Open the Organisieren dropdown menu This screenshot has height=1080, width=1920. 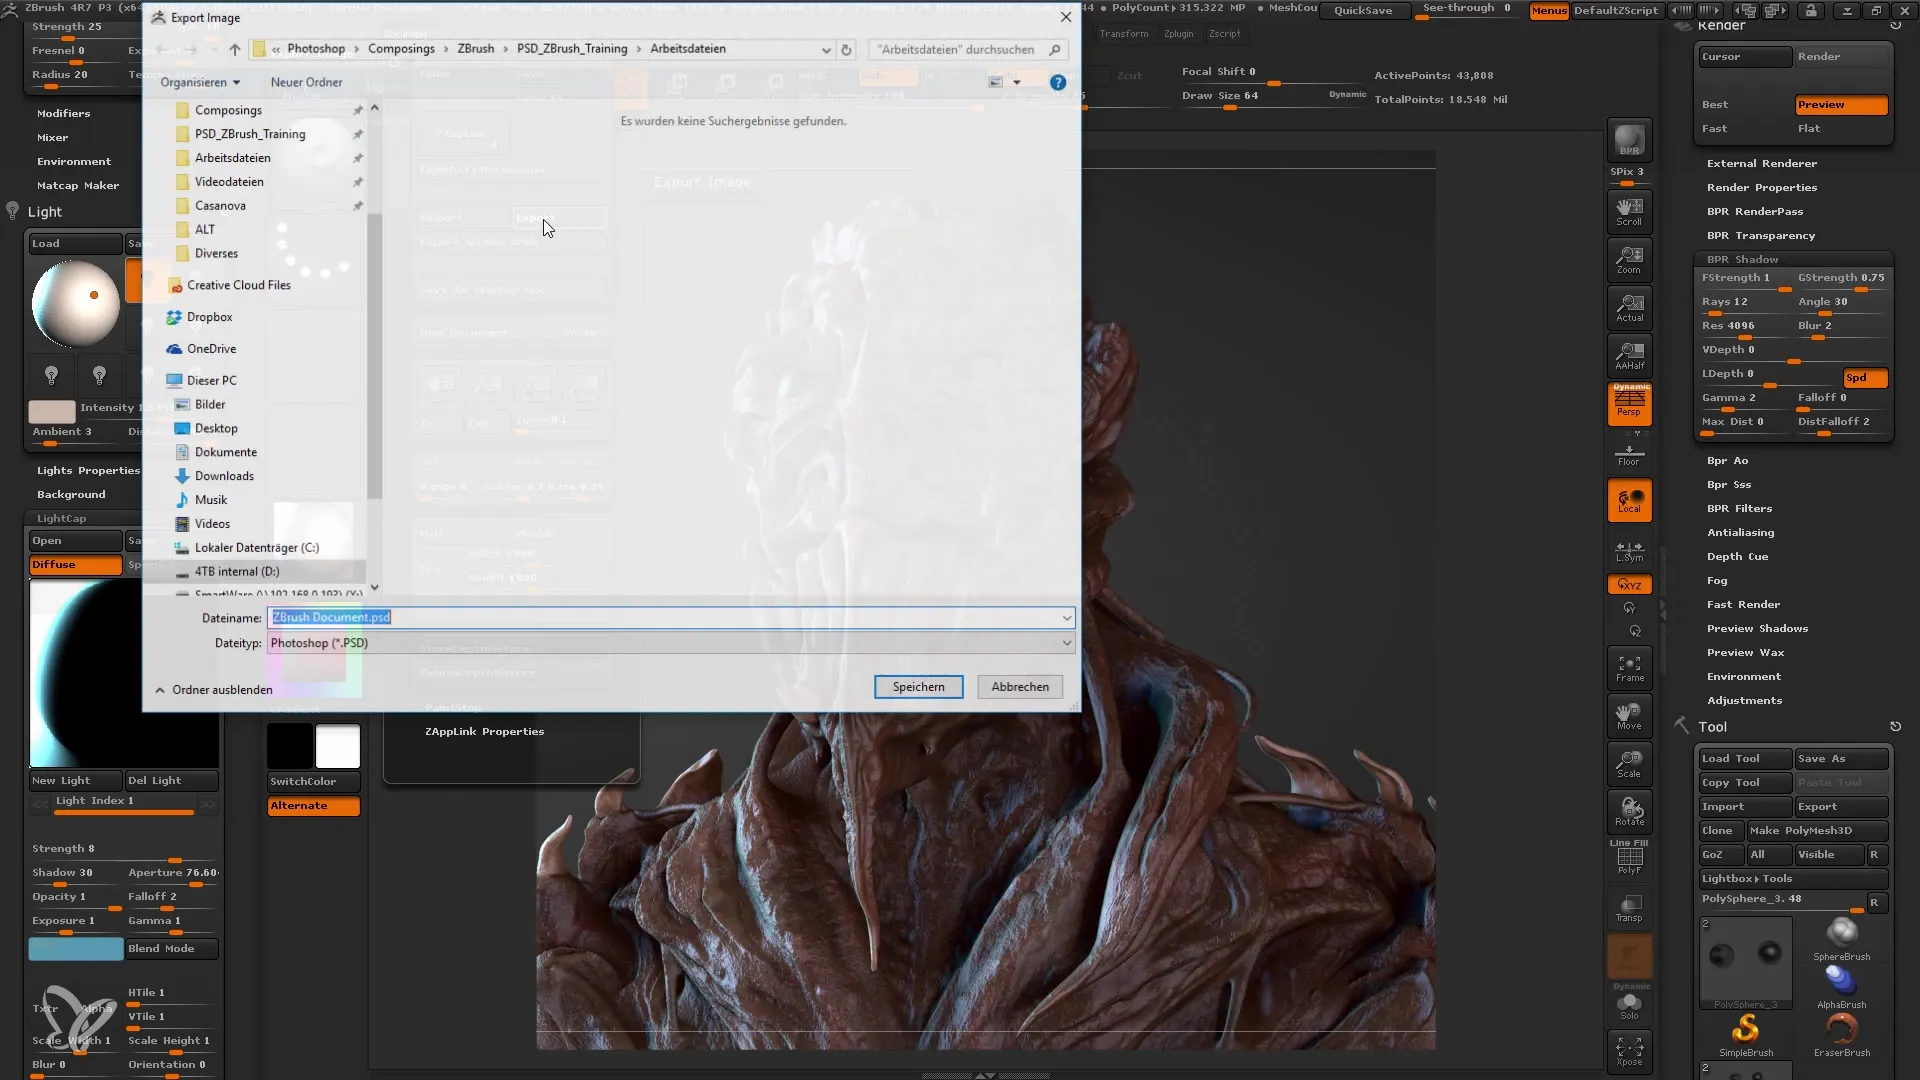click(200, 82)
